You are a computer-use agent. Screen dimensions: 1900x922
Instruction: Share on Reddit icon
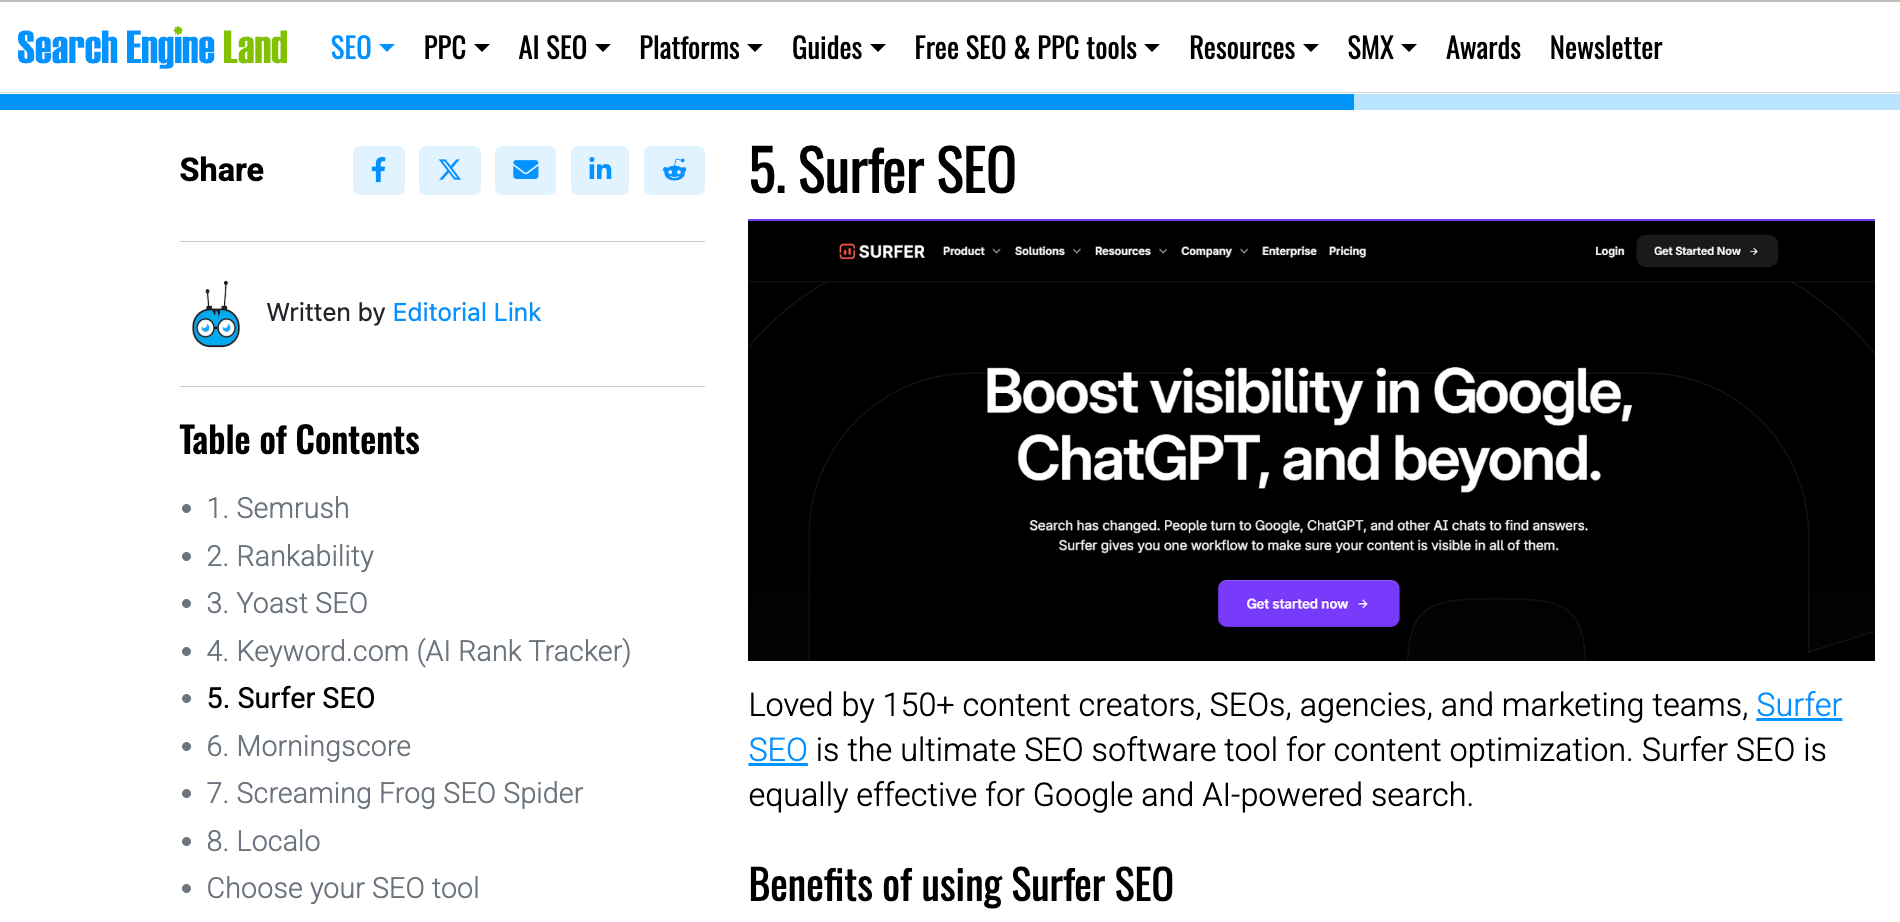674,170
